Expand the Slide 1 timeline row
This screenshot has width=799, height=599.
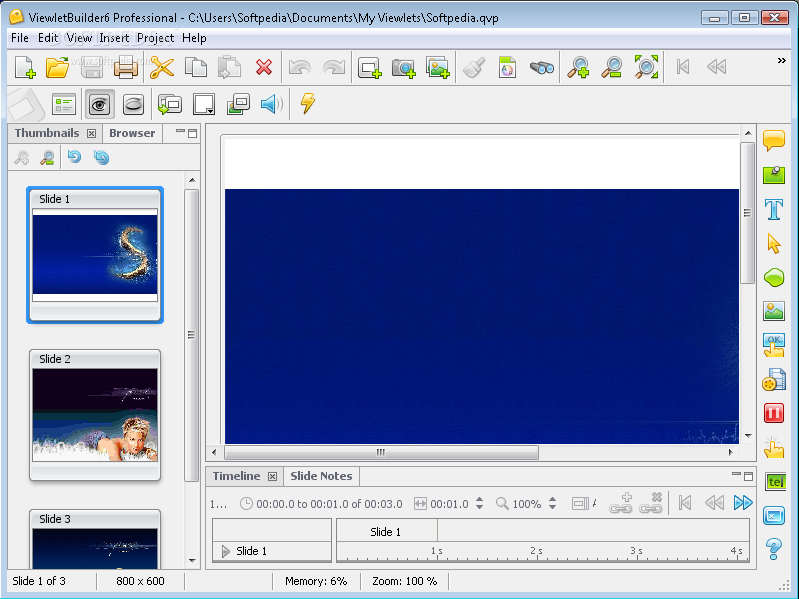point(226,551)
